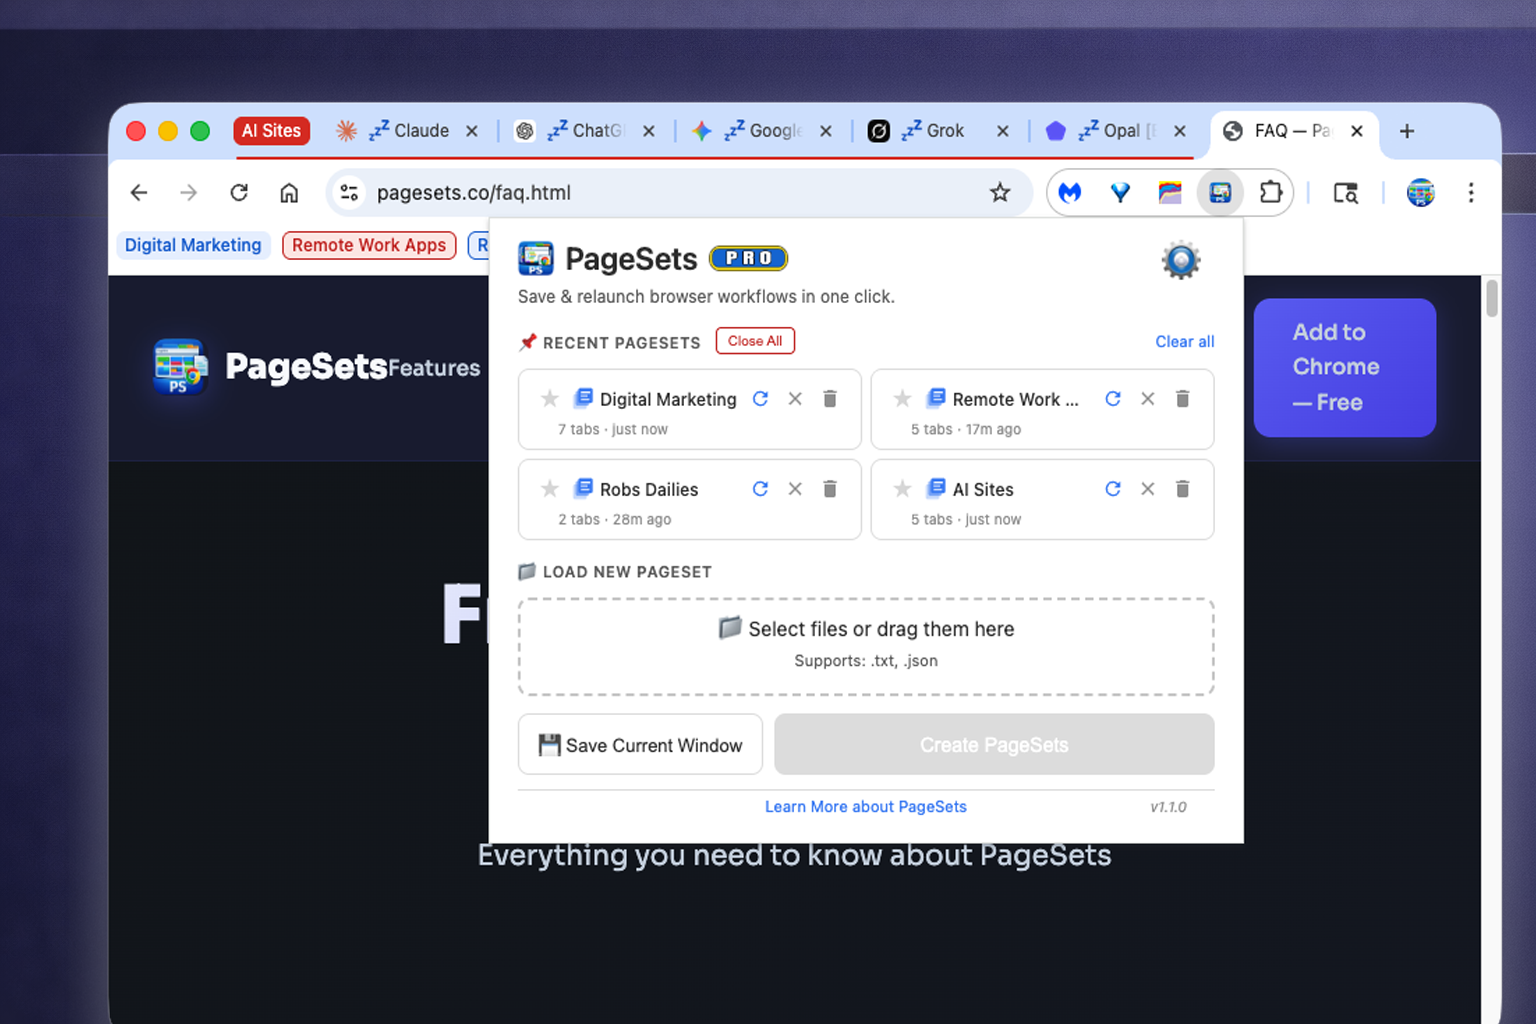1536x1024 pixels.
Task: Open Remote Work pageset by name
Action: 1015,399
